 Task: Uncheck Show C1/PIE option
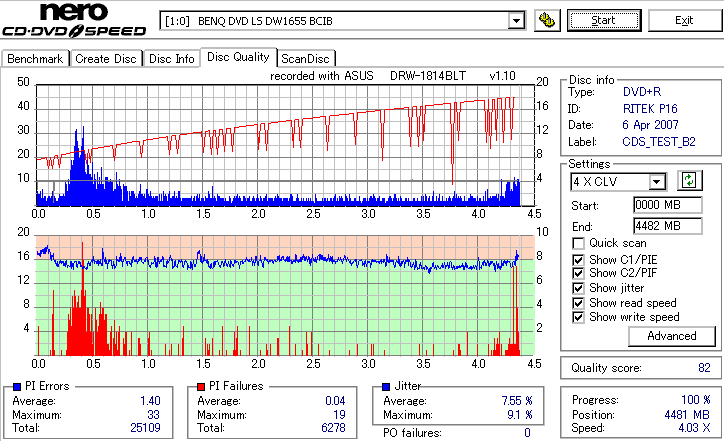578,260
